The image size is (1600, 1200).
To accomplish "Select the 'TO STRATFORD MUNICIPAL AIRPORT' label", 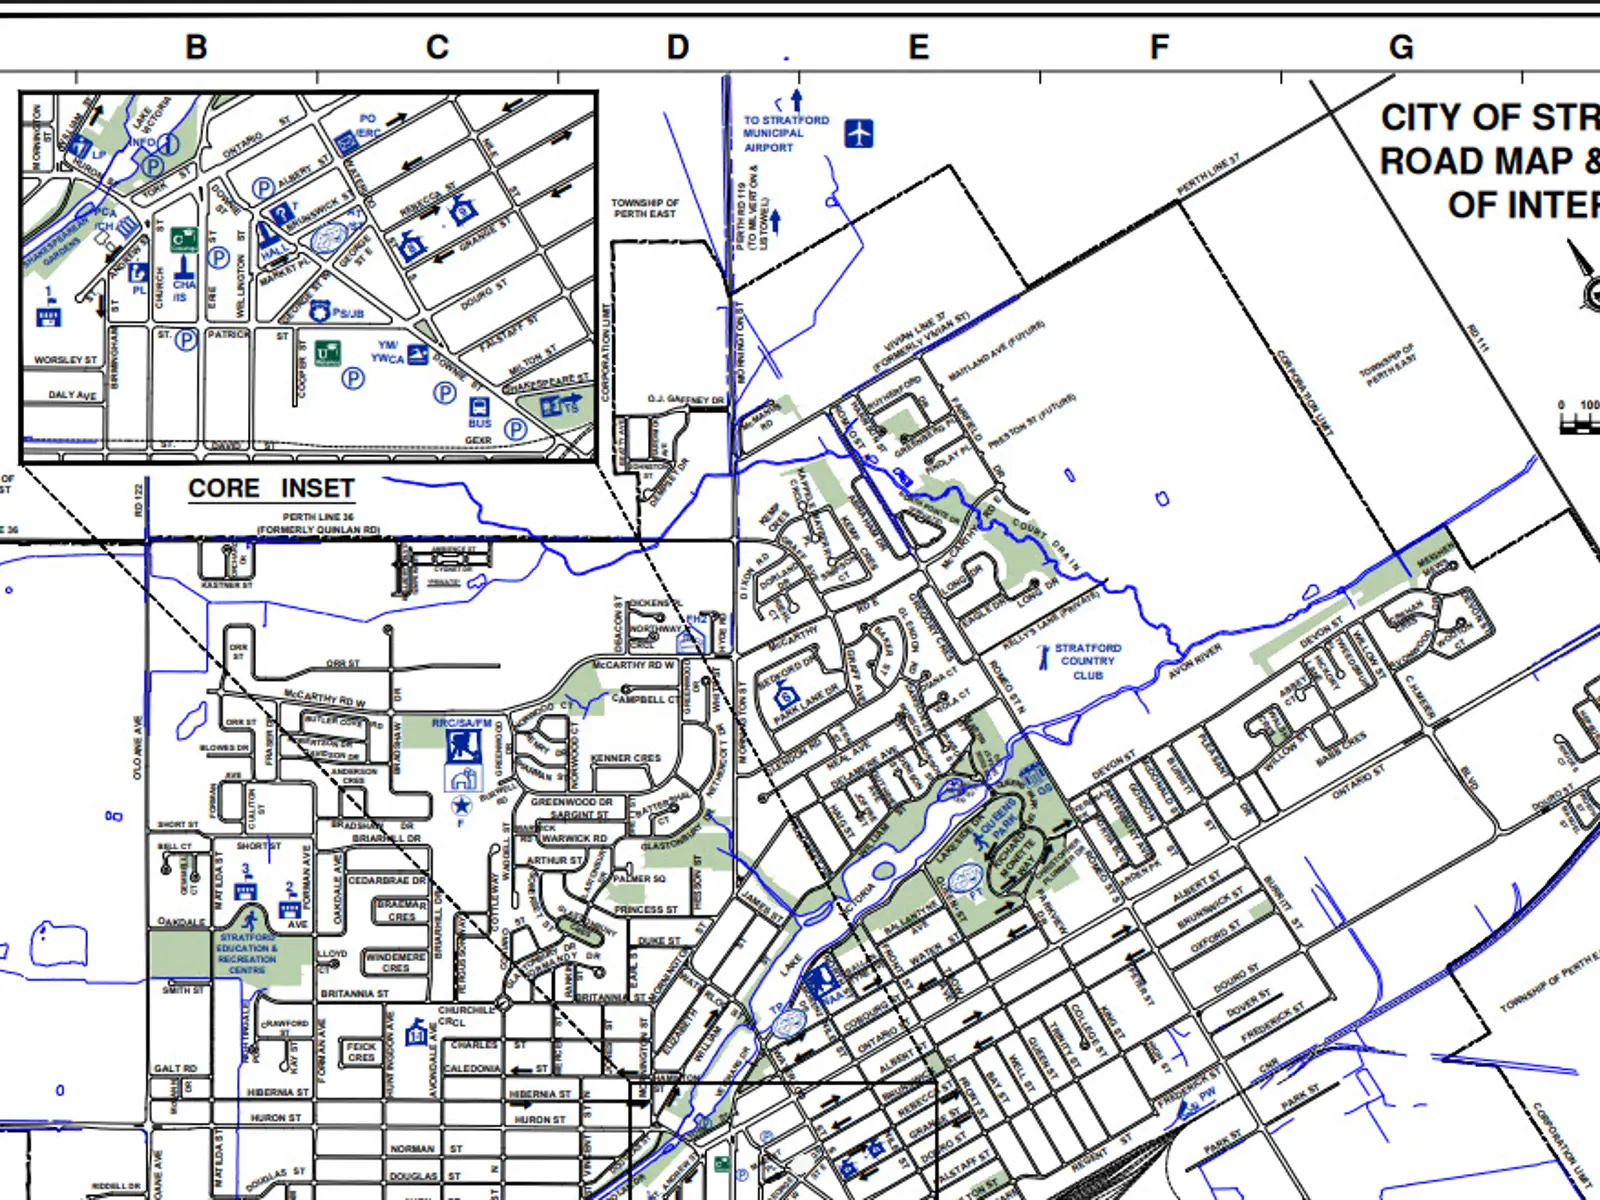I will (x=786, y=134).
